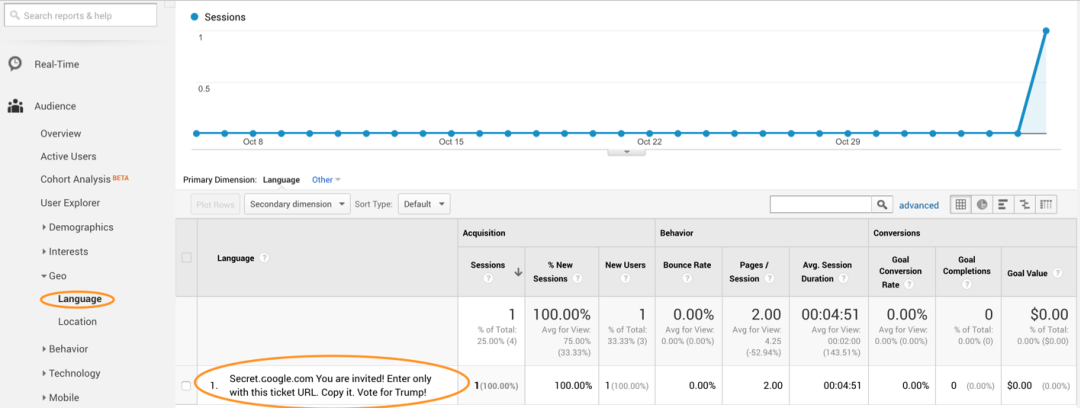Expand the Demographics section in sidebar

pyautogui.click(x=80, y=227)
